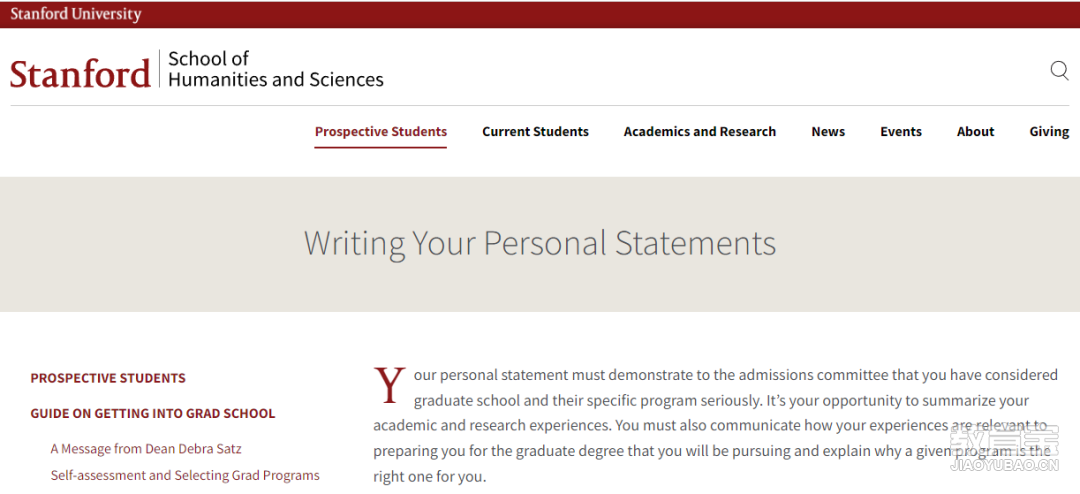Open Stanford University link in red bar
This screenshot has width=1080, height=494.
(x=76, y=14)
